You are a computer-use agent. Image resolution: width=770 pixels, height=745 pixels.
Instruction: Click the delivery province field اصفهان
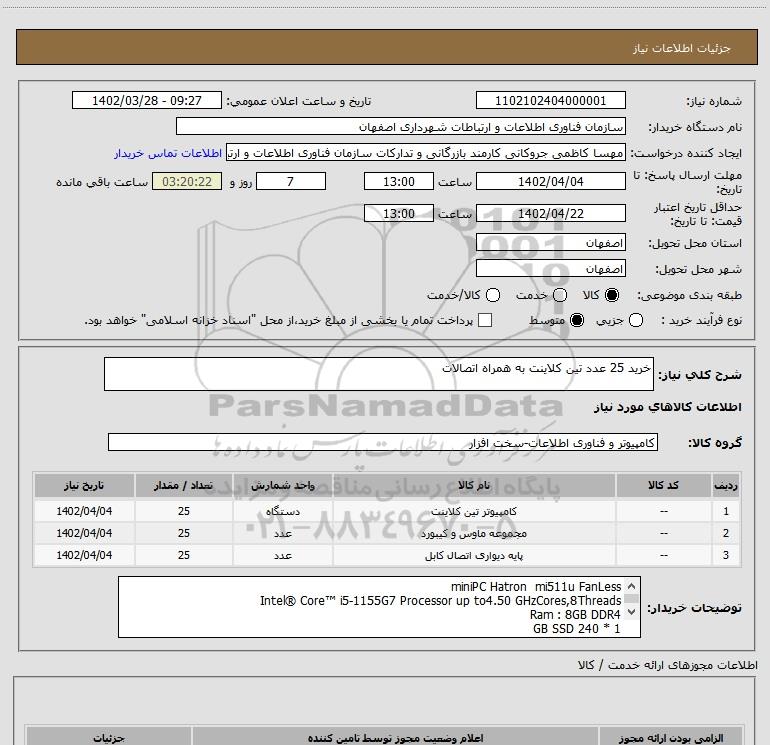(550, 243)
